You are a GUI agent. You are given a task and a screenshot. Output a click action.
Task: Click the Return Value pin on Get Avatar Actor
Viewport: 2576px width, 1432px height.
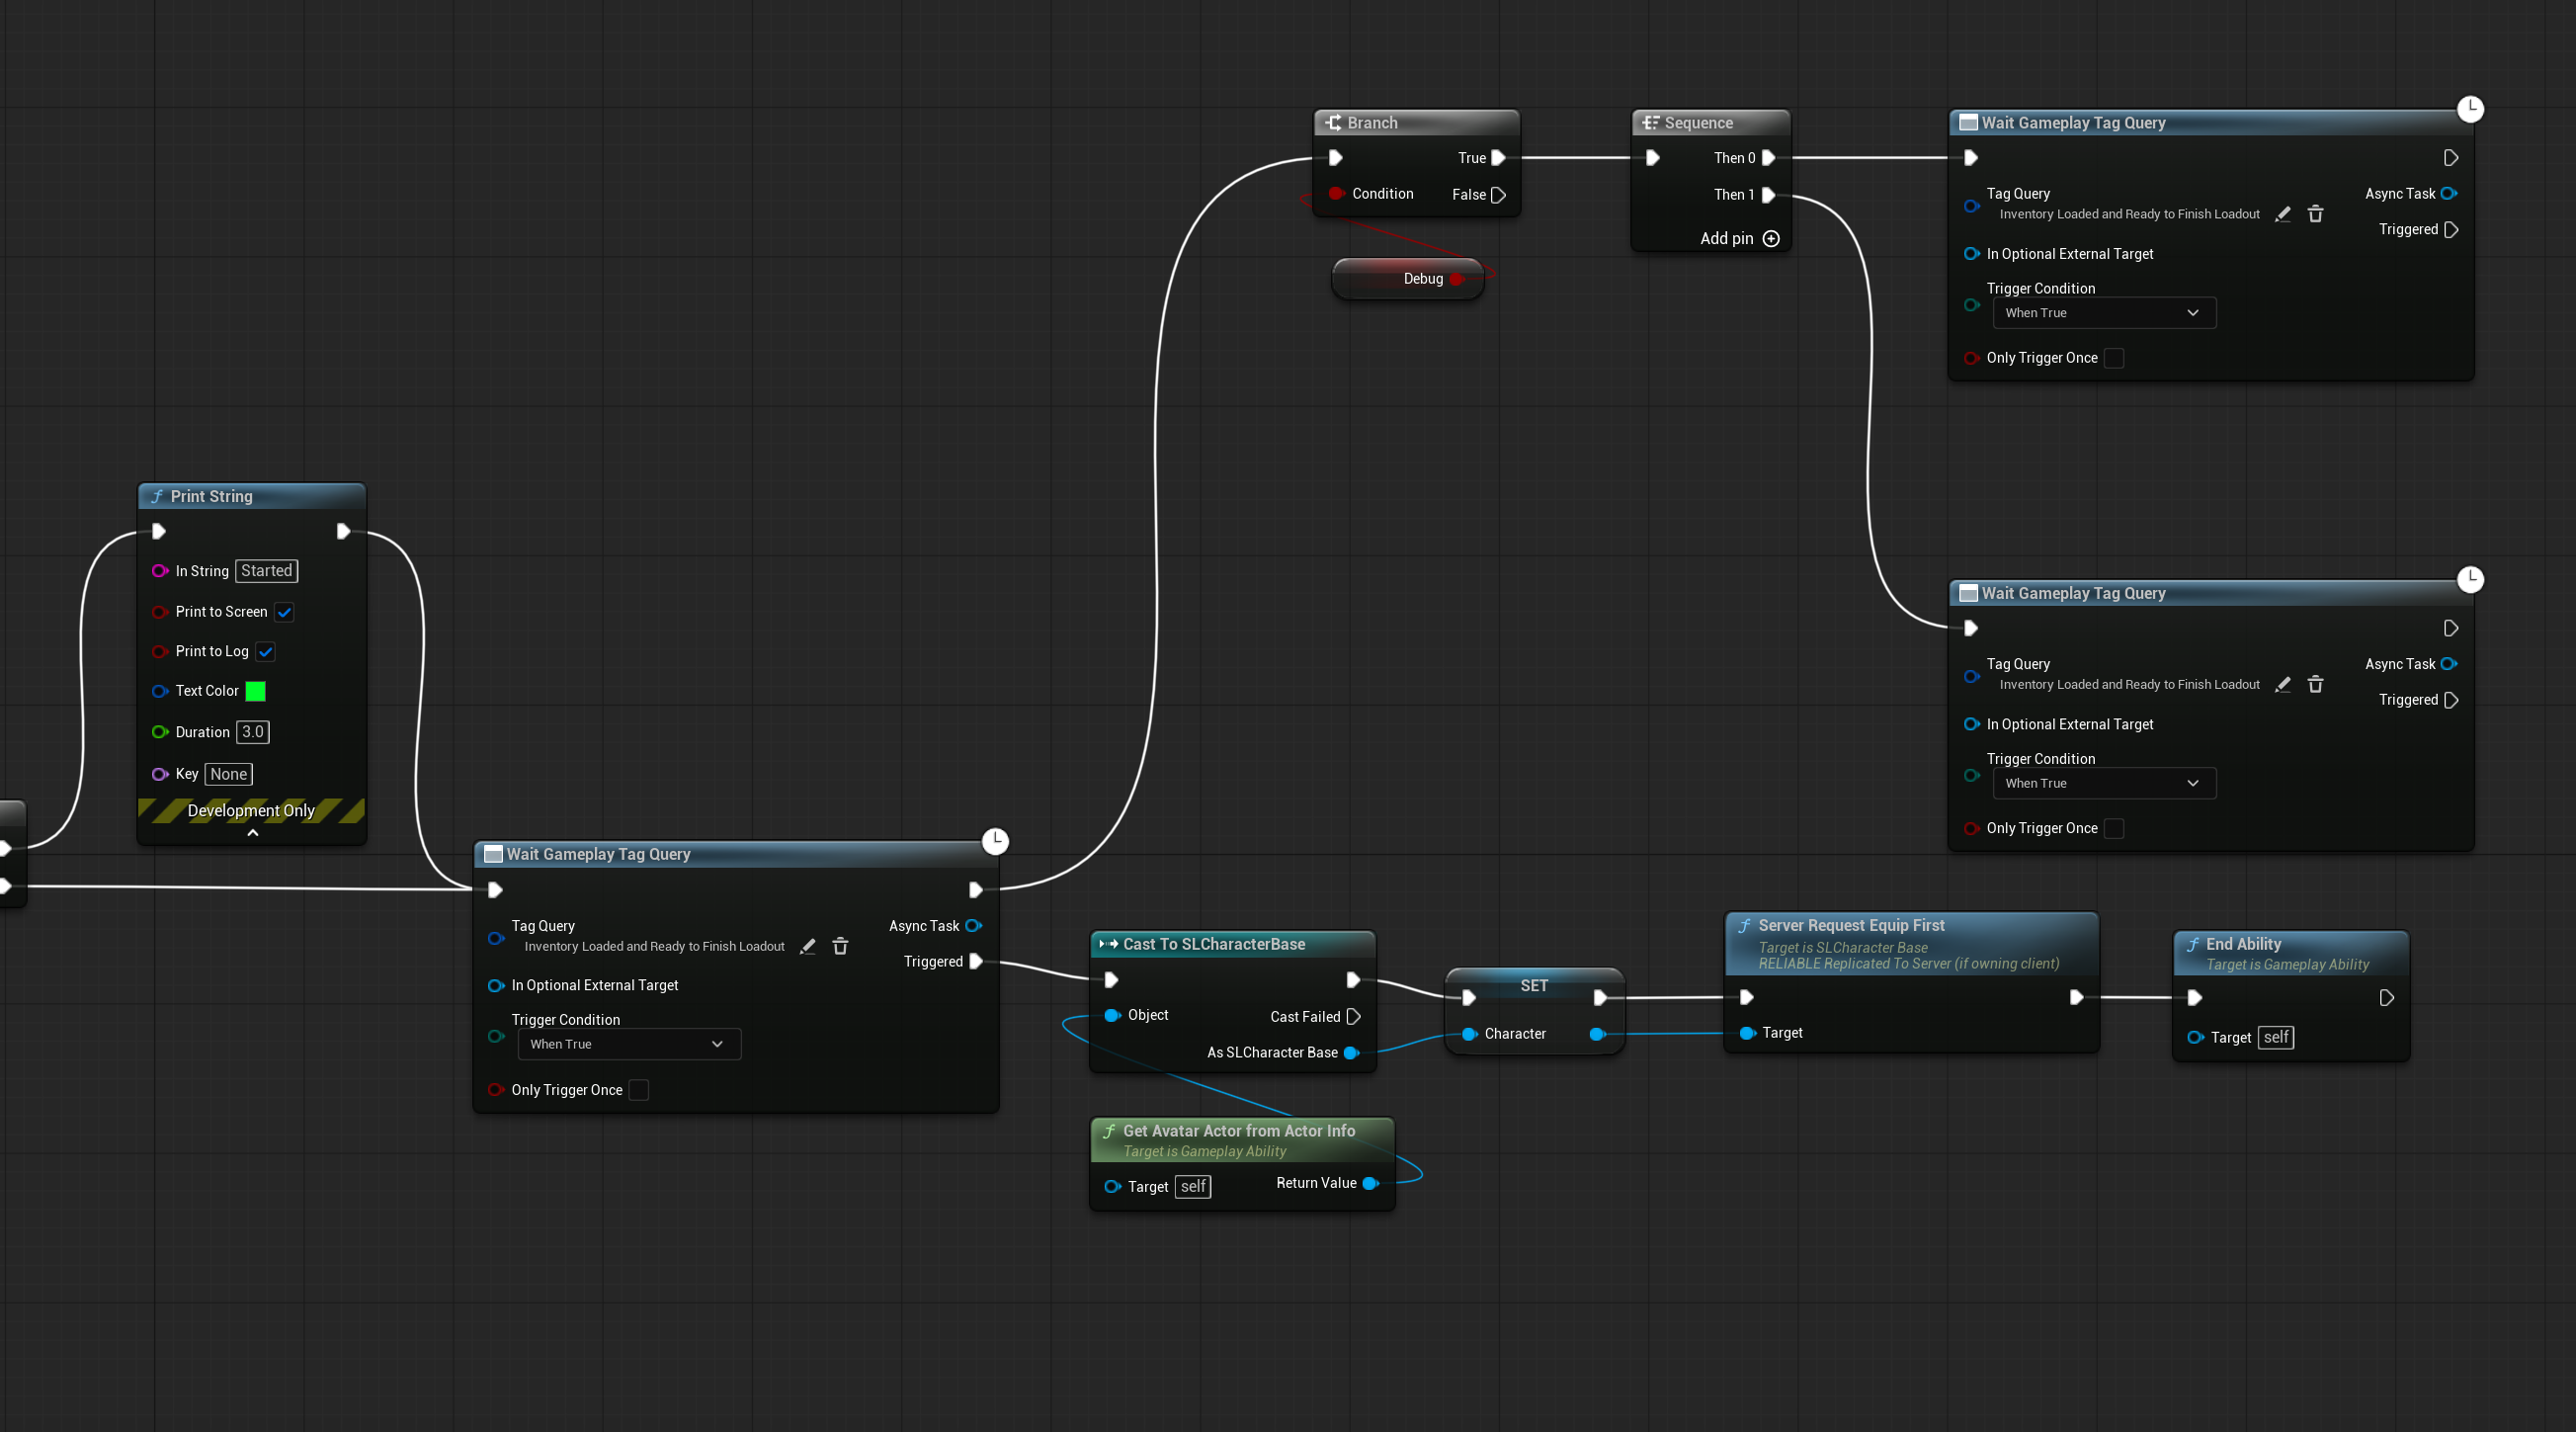click(1371, 1183)
